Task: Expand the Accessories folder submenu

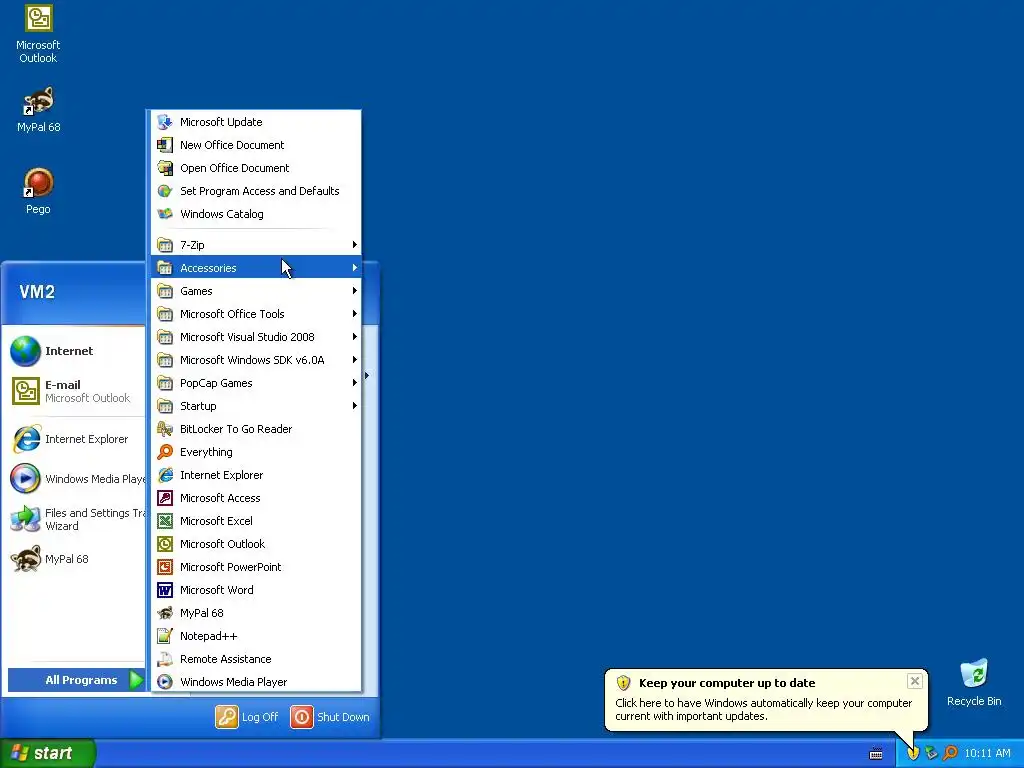Action: tap(255, 268)
